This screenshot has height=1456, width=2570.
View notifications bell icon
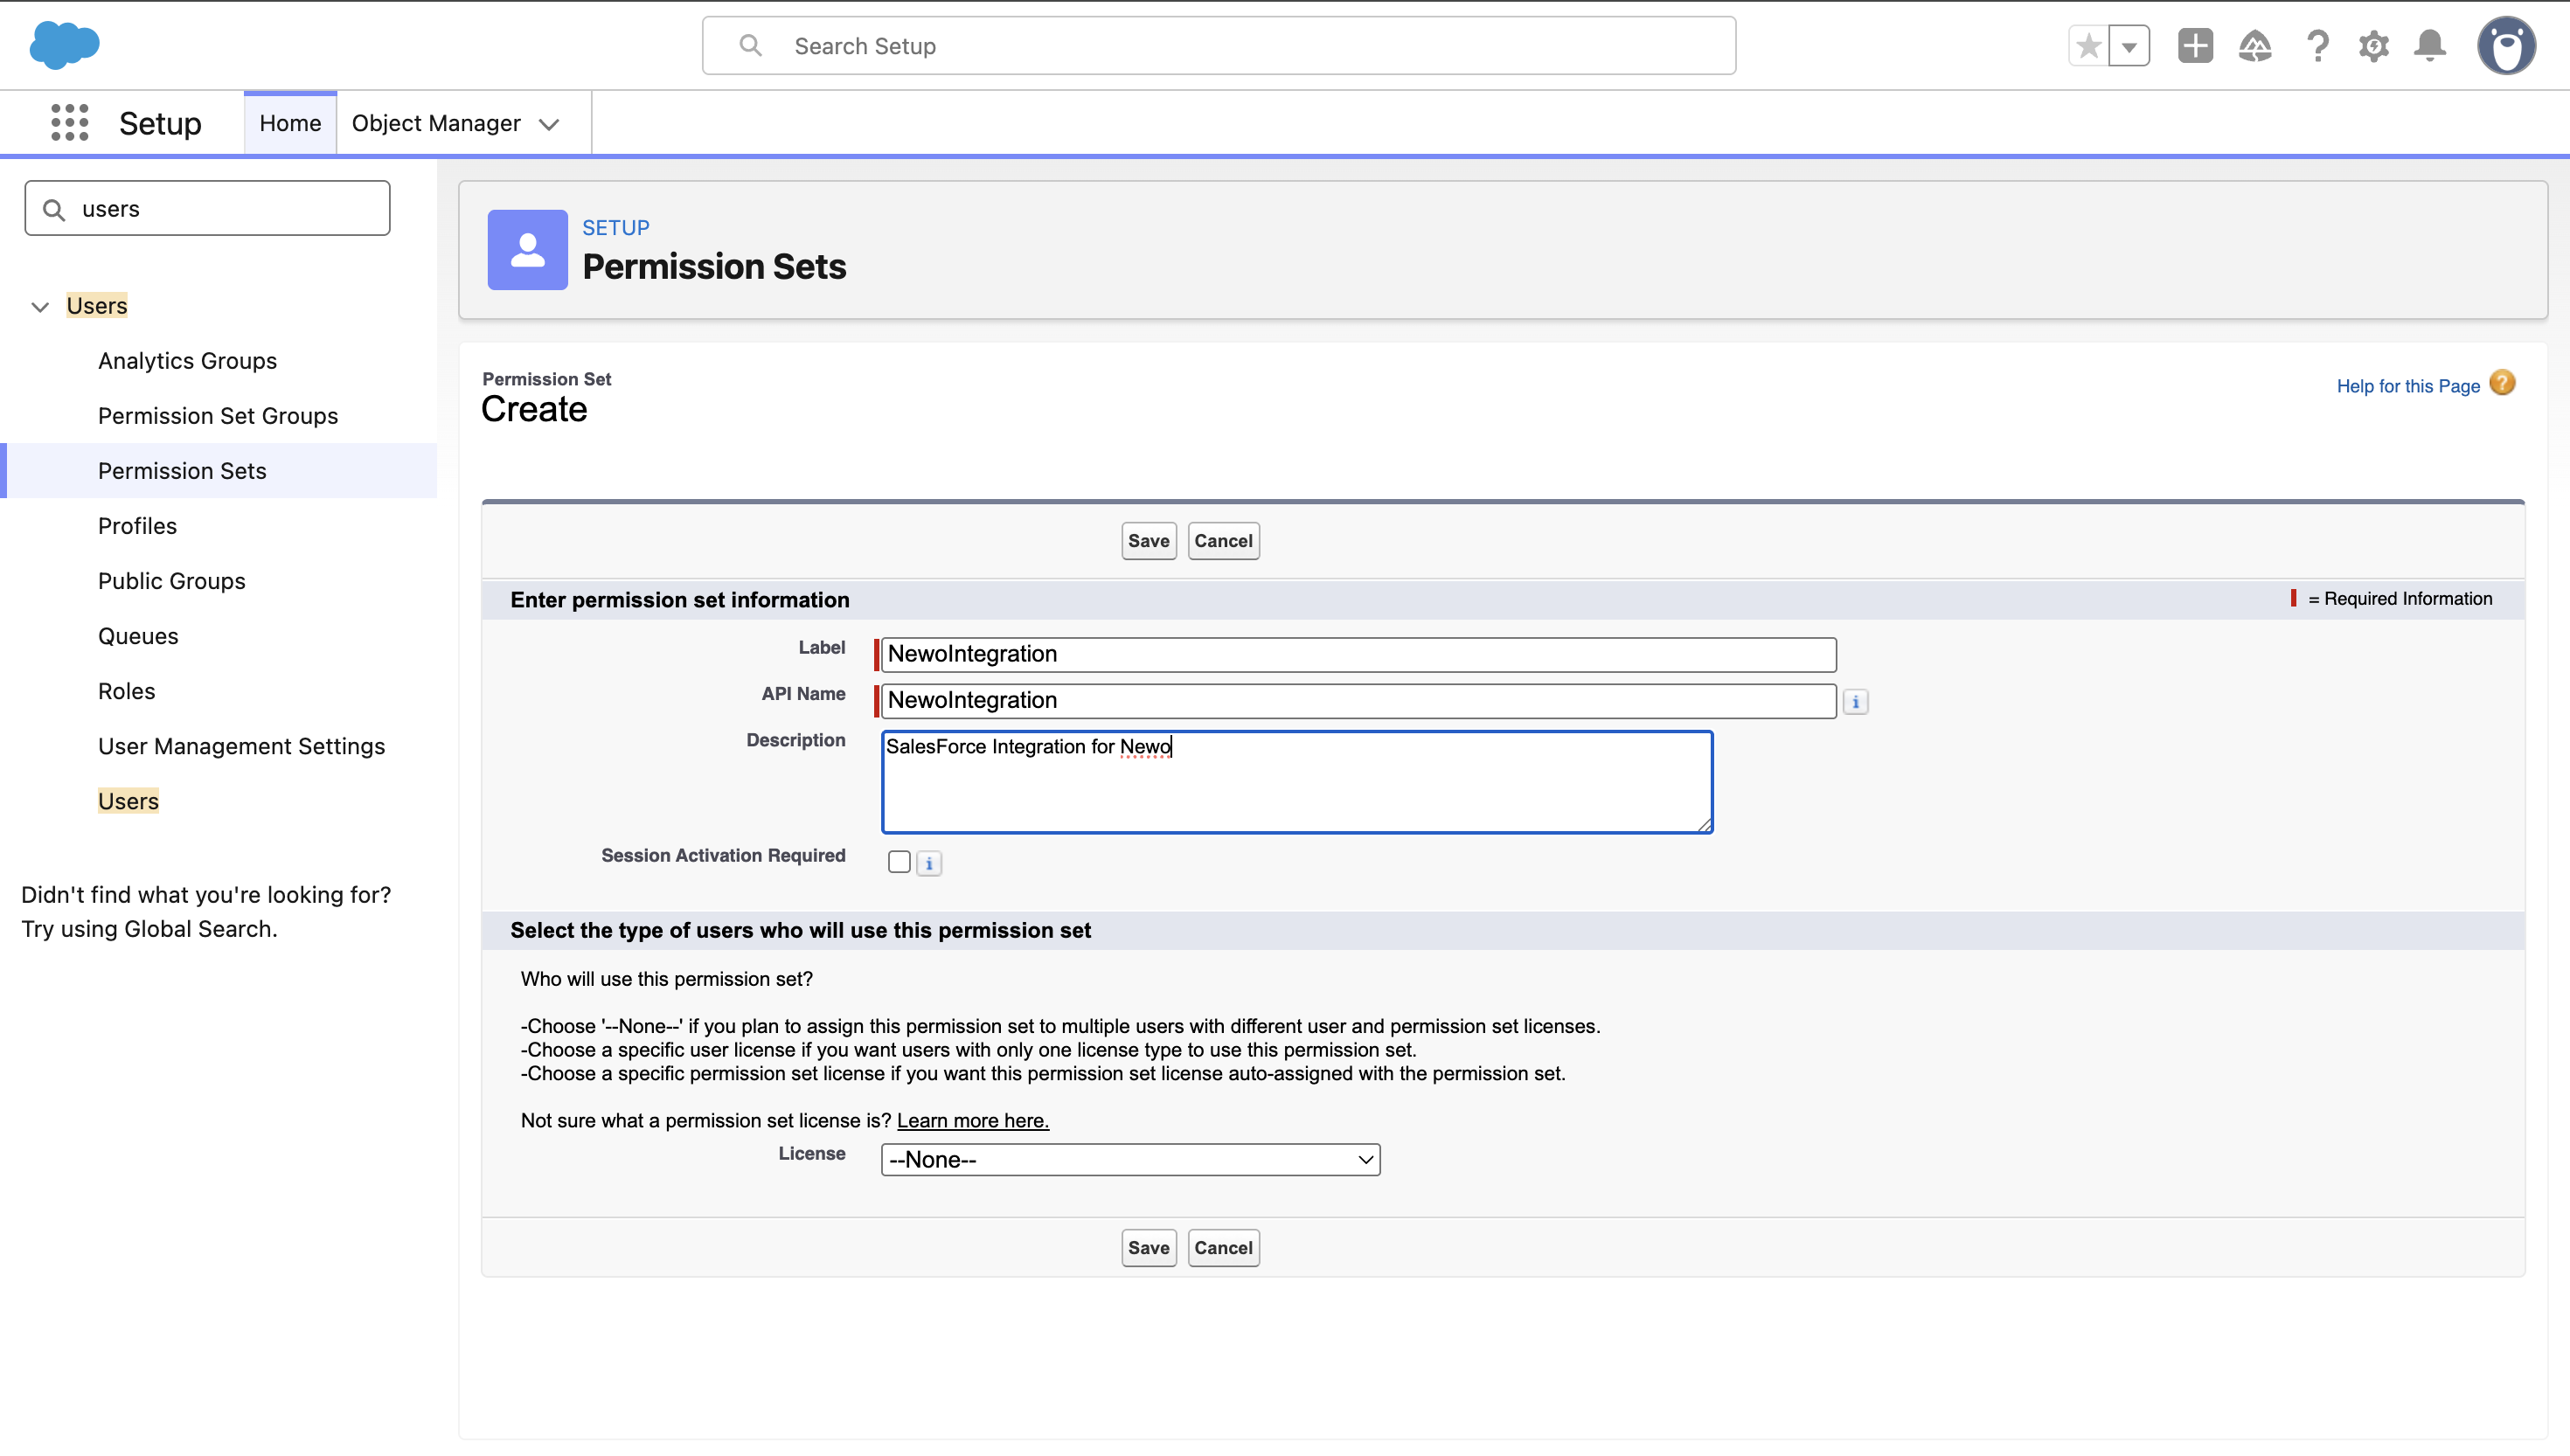(2430, 46)
